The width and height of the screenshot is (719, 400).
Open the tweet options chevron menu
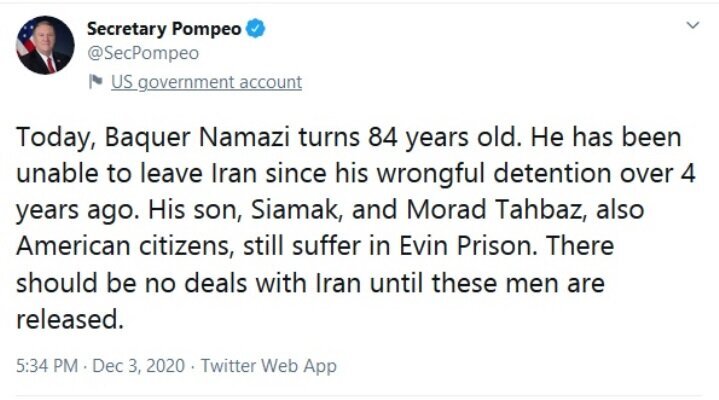[691, 26]
